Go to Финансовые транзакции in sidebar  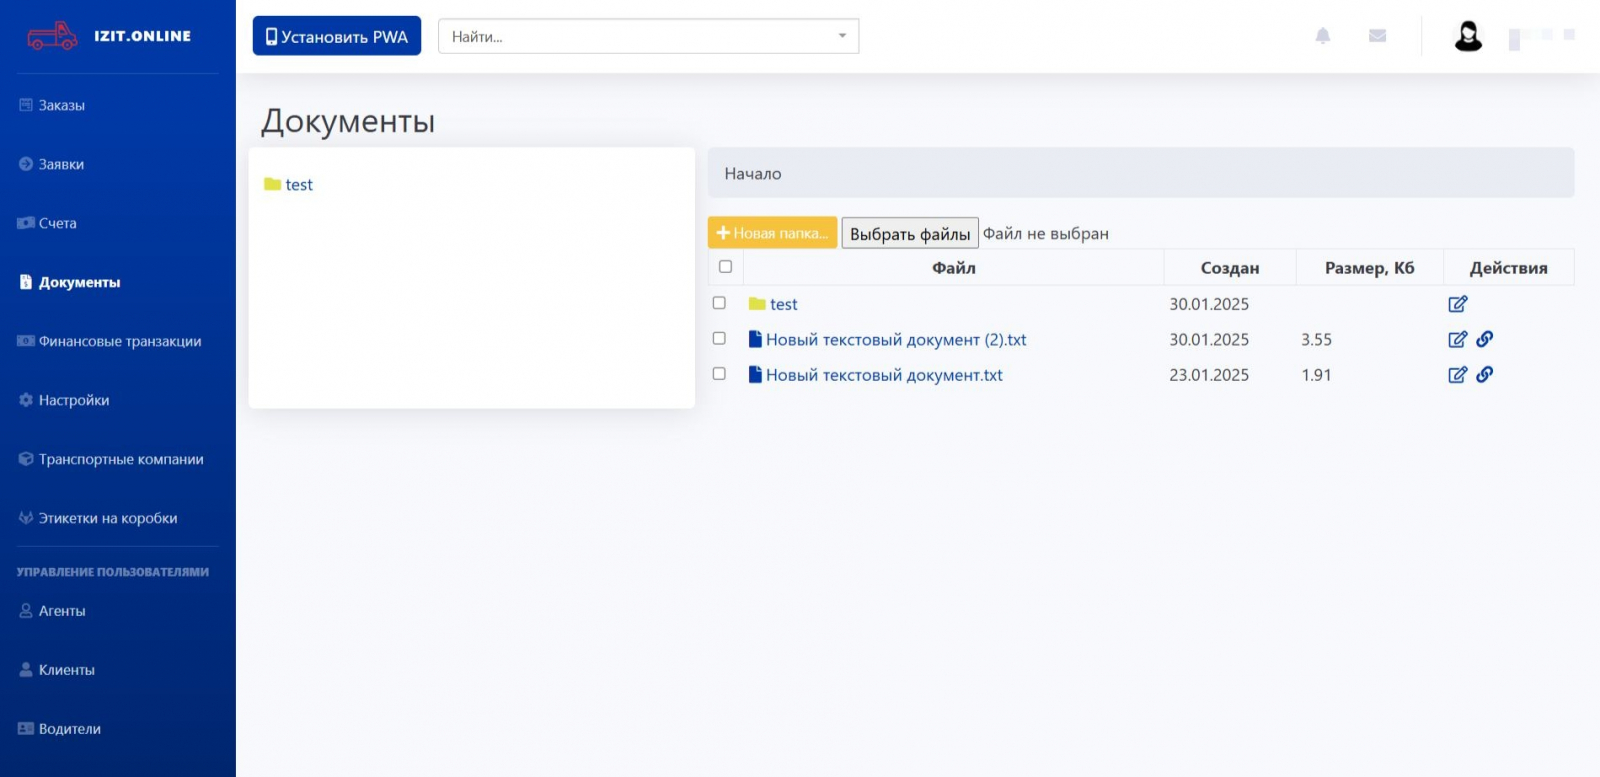119,341
